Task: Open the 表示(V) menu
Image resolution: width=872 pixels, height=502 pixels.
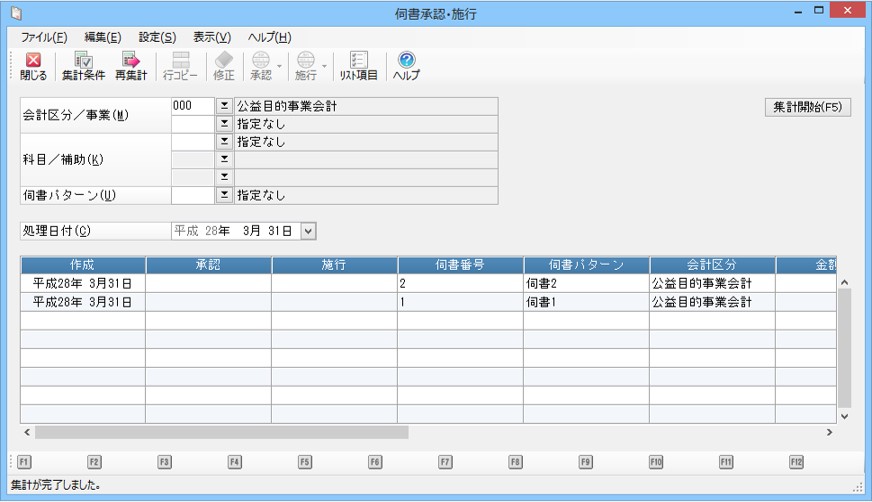Action: point(211,37)
